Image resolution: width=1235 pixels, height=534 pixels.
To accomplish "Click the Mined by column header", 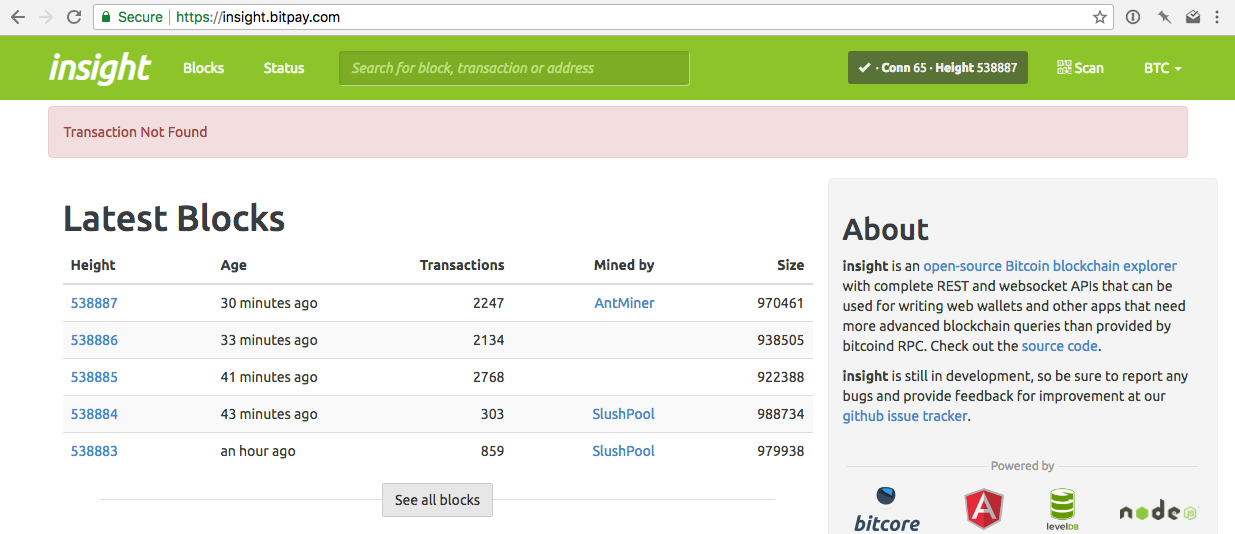I will pyautogui.click(x=624, y=265).
